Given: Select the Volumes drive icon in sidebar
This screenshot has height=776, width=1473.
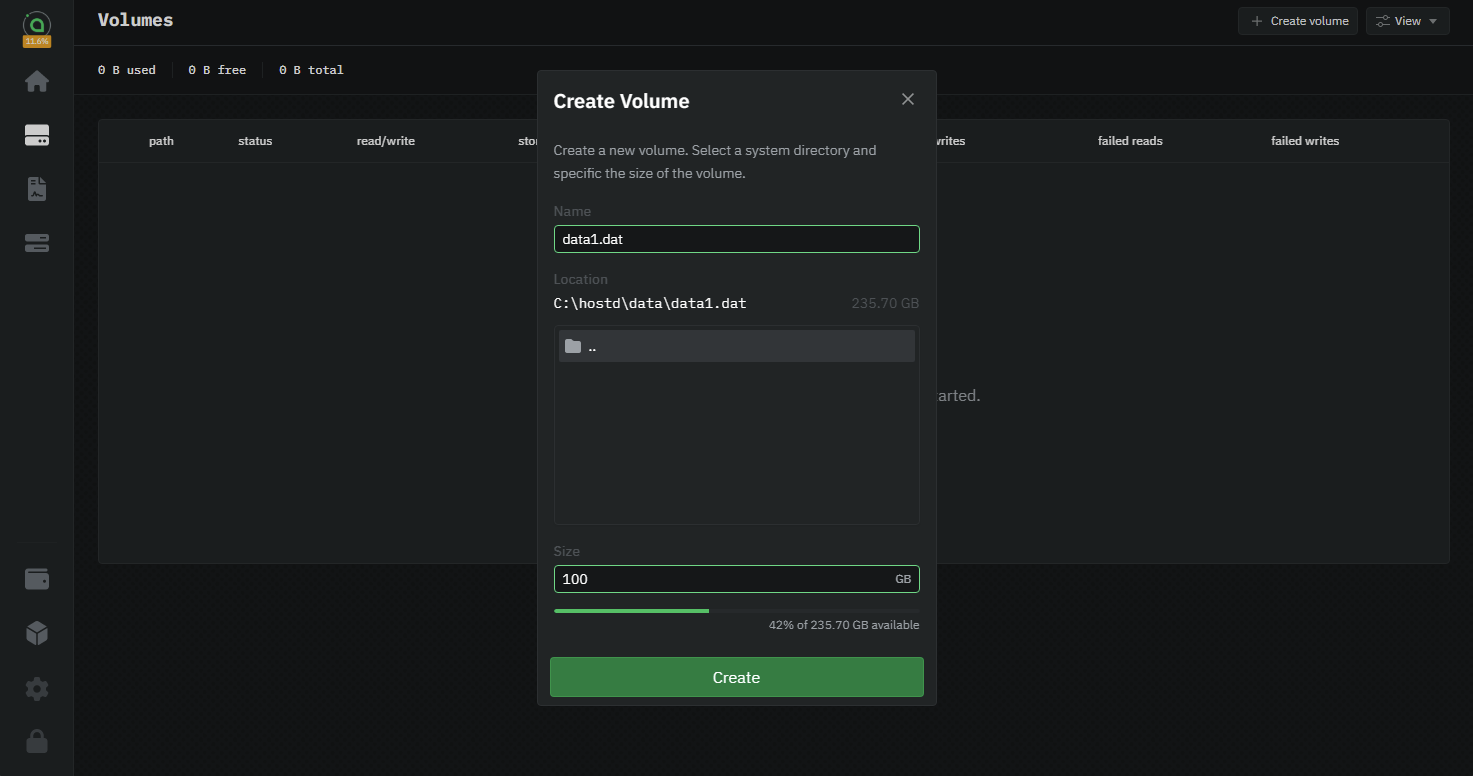Looking at the screenshot, I should tap(37, 136).
